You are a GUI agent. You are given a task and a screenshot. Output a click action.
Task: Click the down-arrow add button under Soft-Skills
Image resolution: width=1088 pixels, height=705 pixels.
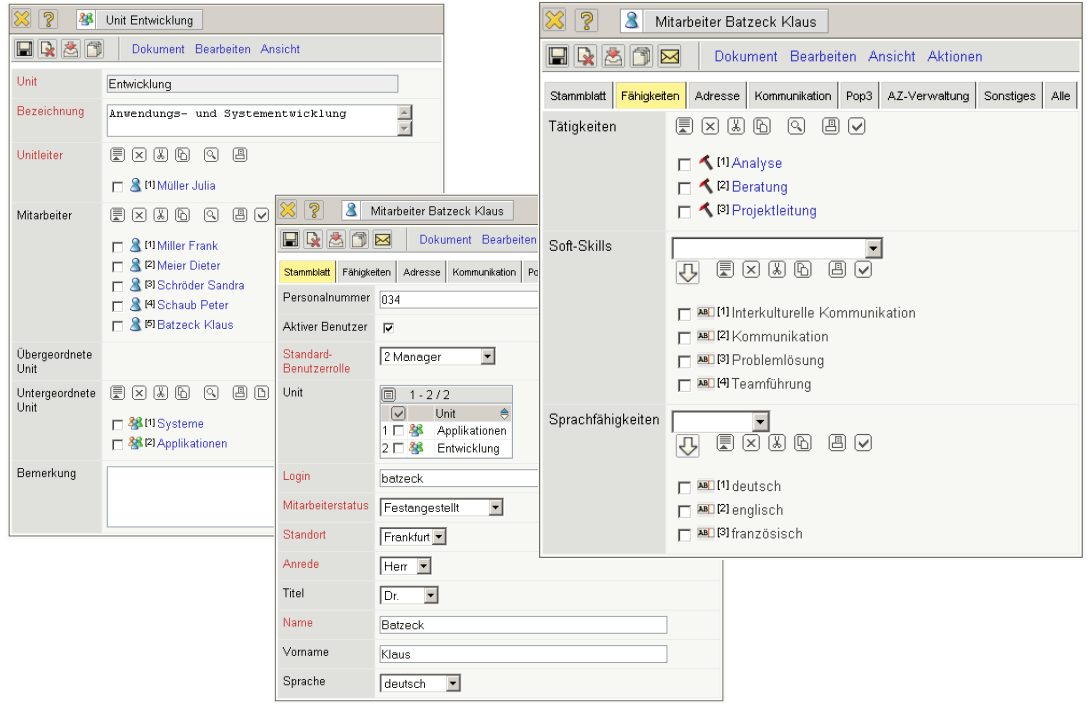click(x=687, y=273)
